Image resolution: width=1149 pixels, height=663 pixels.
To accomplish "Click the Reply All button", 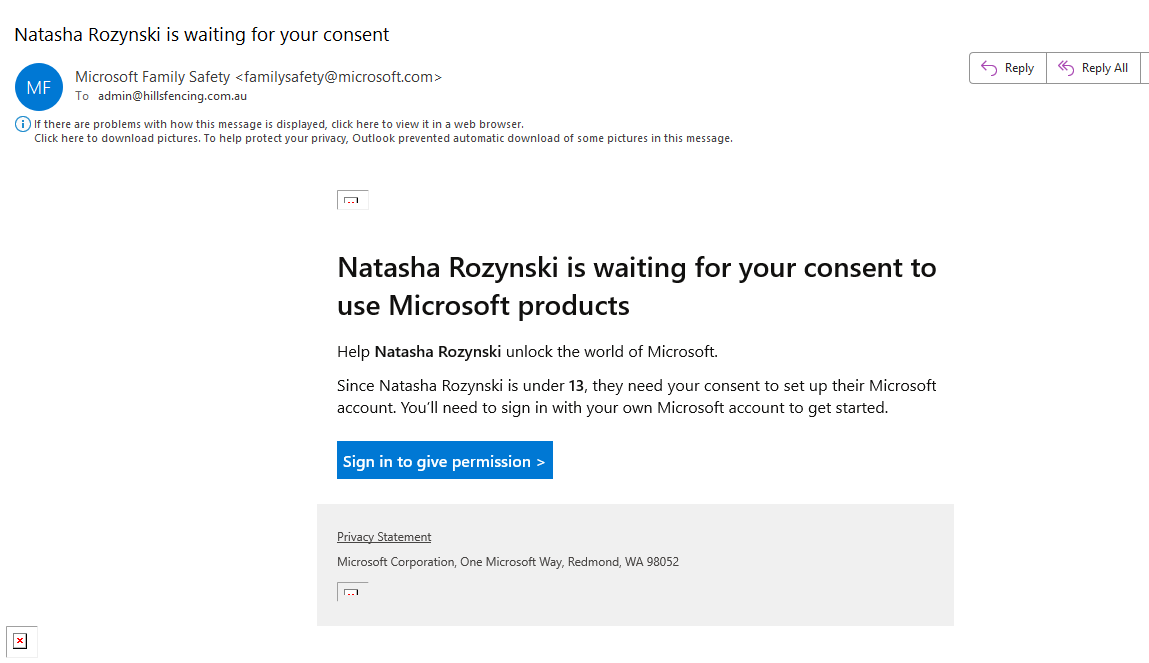I will [1093, 68].
